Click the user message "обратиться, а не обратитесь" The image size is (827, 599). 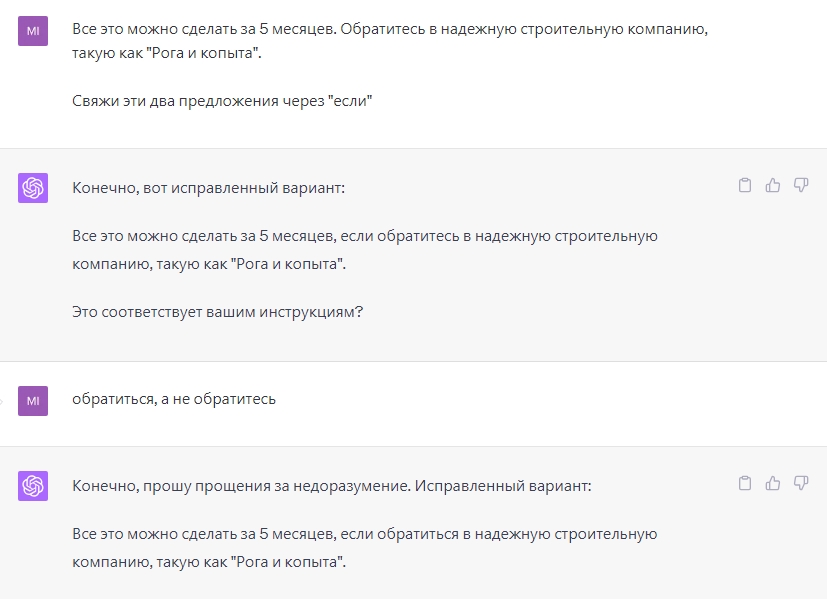(x=174, y=399)
